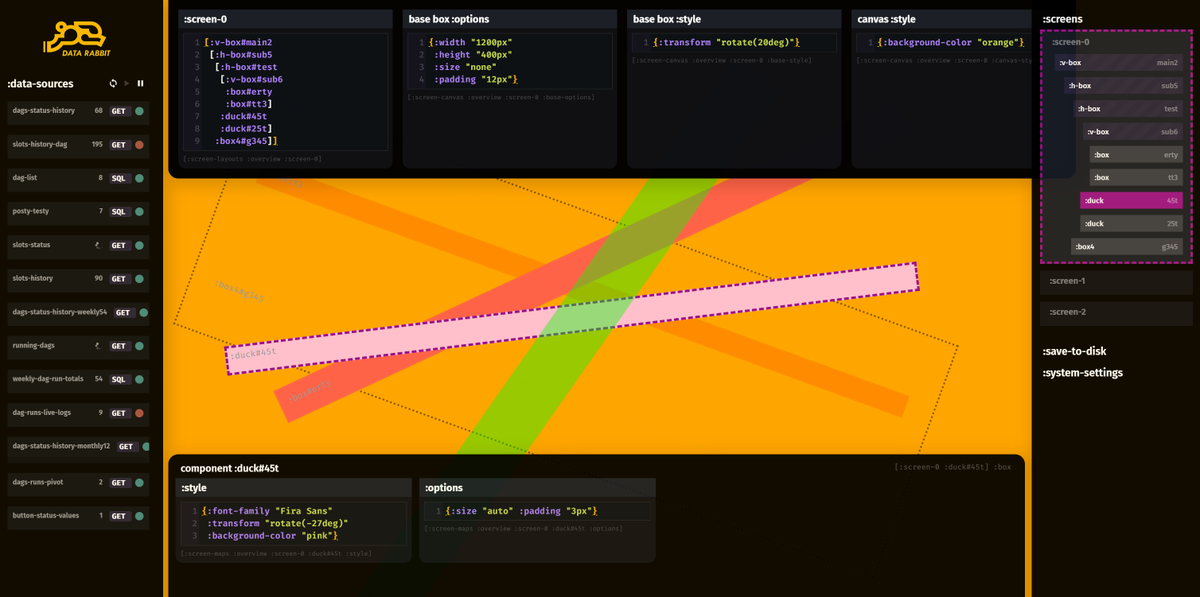1200x597 pixels.
Task: Select the :h-box test tree row
Action: click(1128, 108)
